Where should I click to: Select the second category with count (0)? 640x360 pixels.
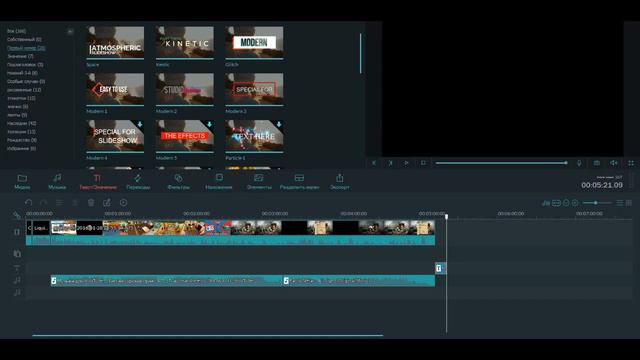pos(24,40)
